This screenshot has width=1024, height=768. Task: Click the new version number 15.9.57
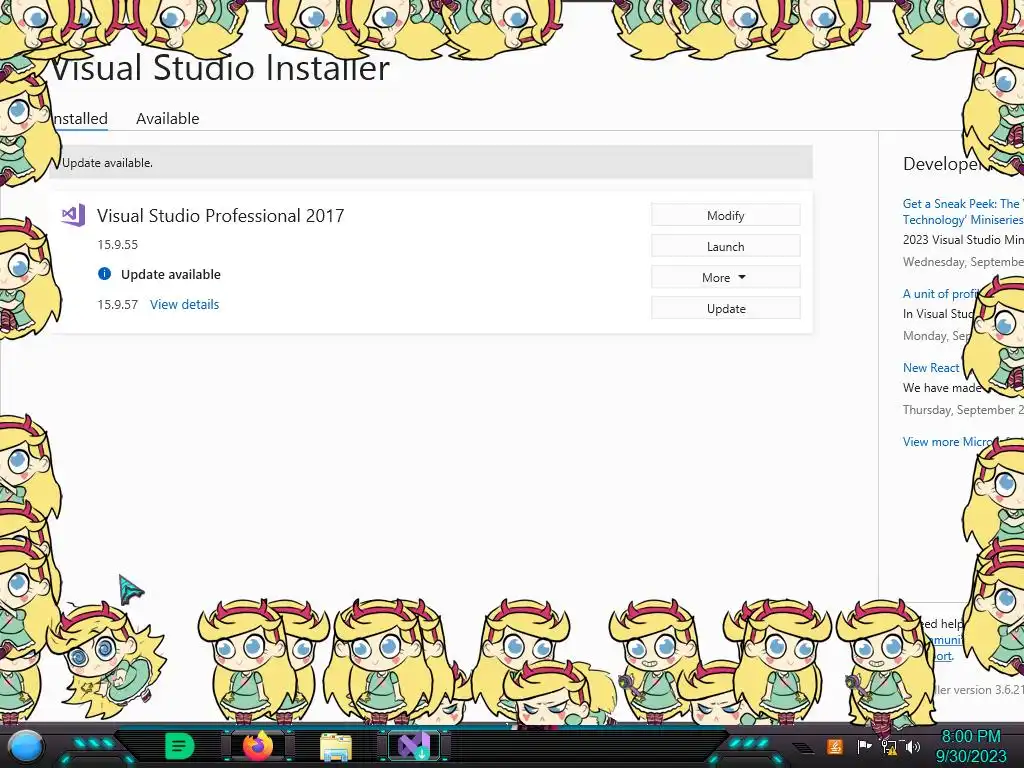[x=118, y=304]
